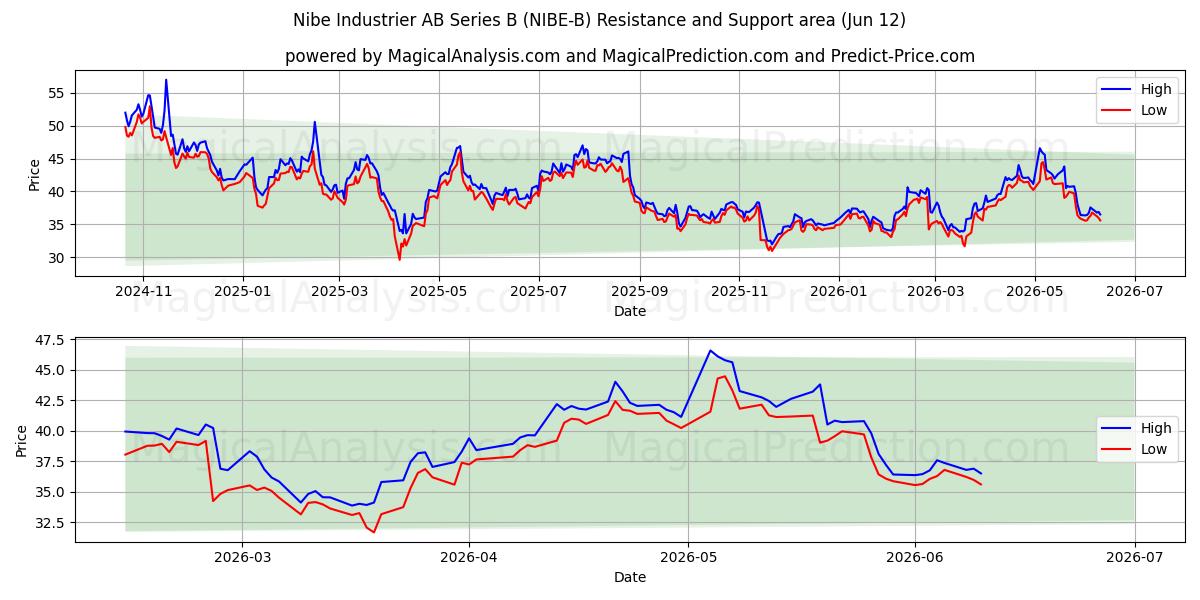This screenshot has height=600, width=1200.
Task: Click the '2026-06' x-axis label in the bottom chart
Action: [915, 557]
